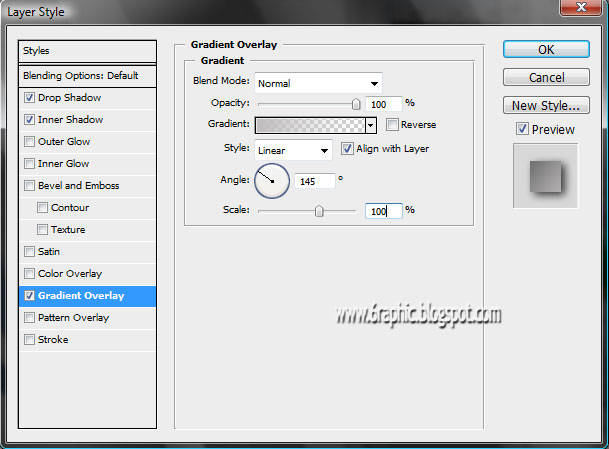The image size is (609, 449).
Task: Select the Color Overlay label
Action: (70, 273)
